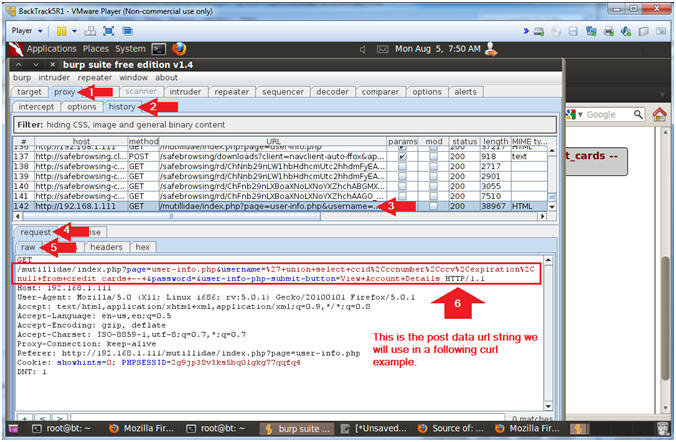The image size is (676, 442).
Task: Click the hard disk device icon in VMware
Action: pyautogui.click(x=539, y=31)
